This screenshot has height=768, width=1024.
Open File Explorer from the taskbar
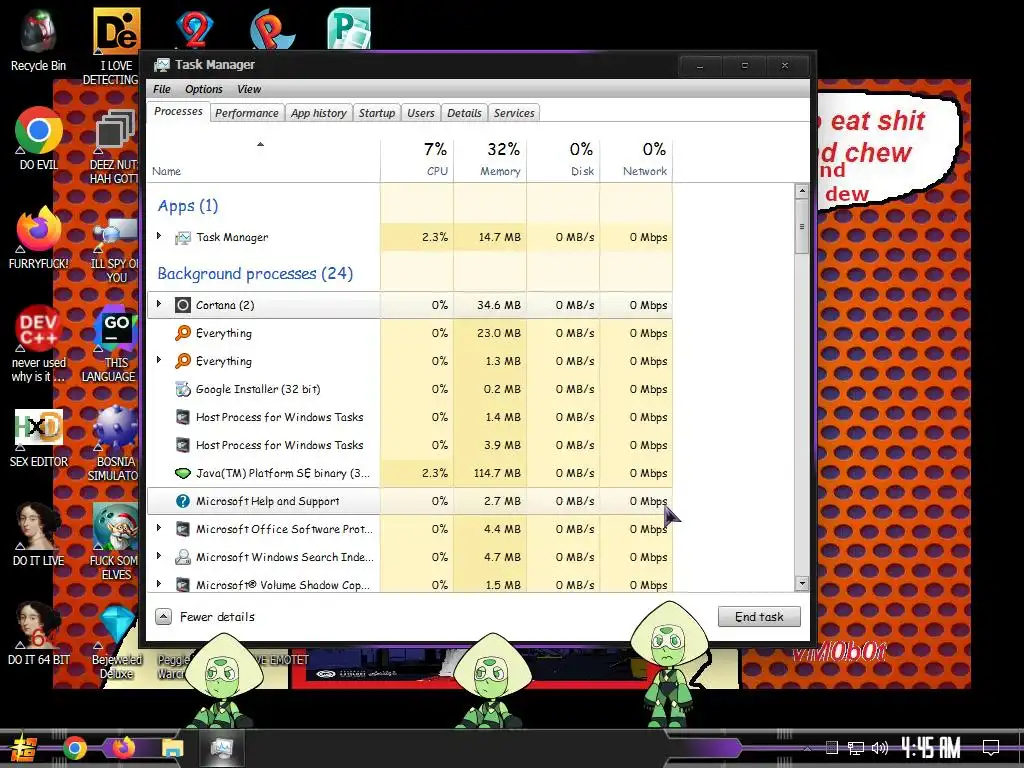[x=172, y=748]
